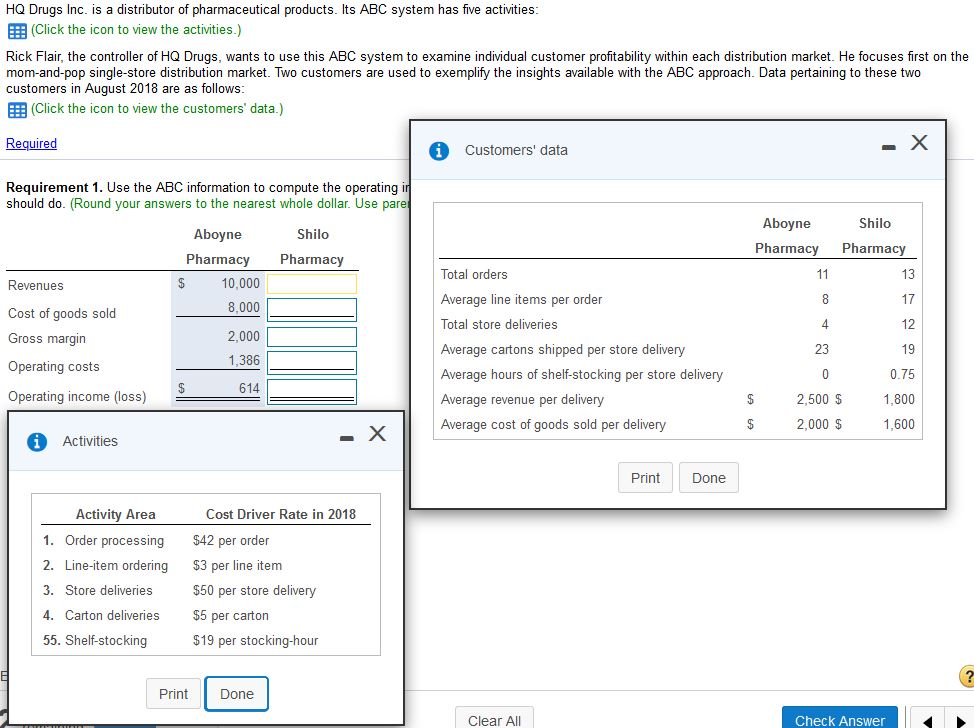Click 'Average line items per order' label
This screenshot has width=974, height=728.
coord(521,300)
